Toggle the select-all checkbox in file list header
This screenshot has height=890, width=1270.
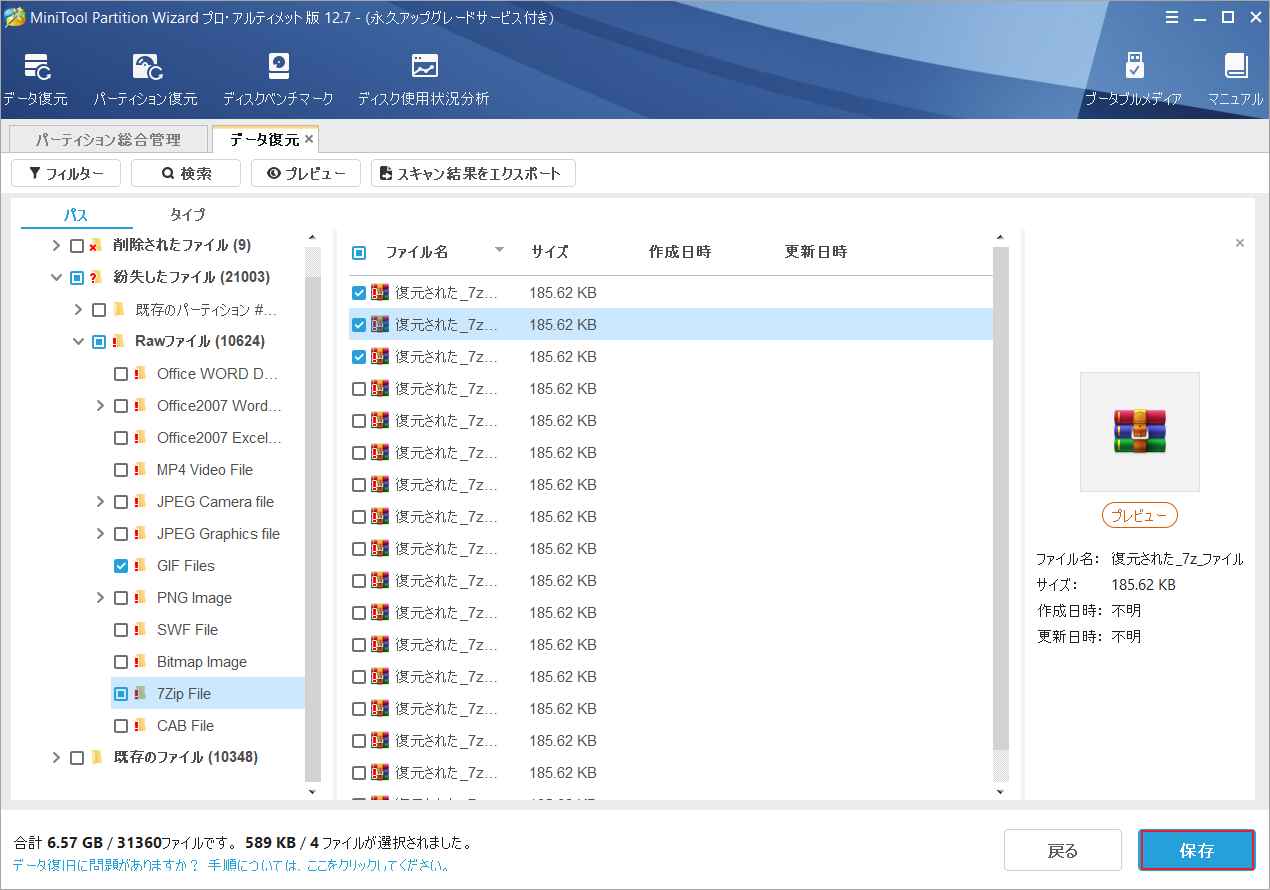(357, 252)
